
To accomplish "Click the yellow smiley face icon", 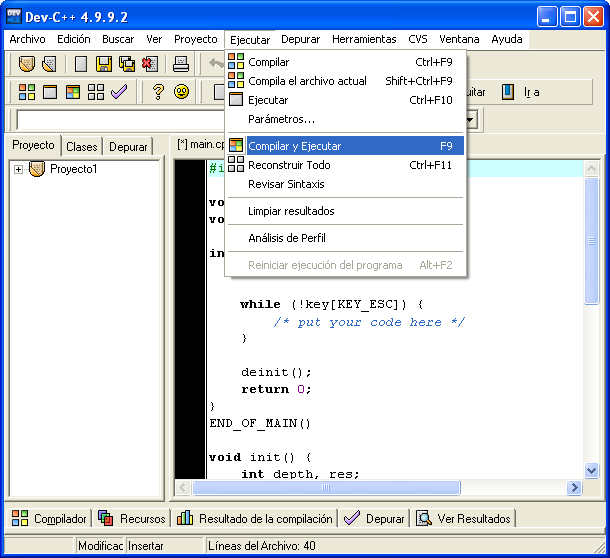I will click(181, 92).
